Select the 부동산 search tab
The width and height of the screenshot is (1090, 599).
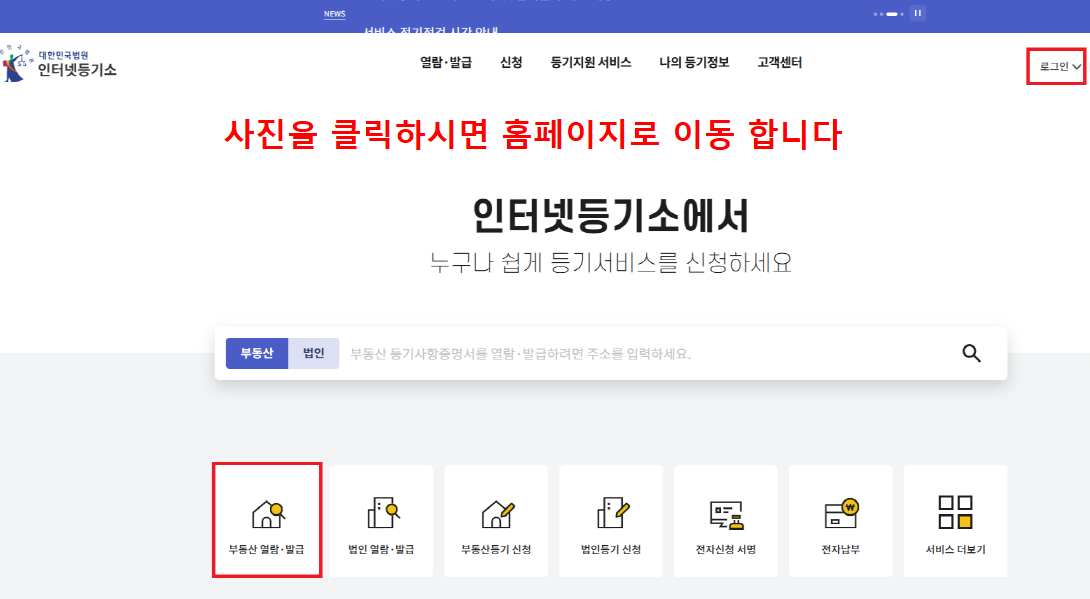pyautogui.click(x=257, y=353)
